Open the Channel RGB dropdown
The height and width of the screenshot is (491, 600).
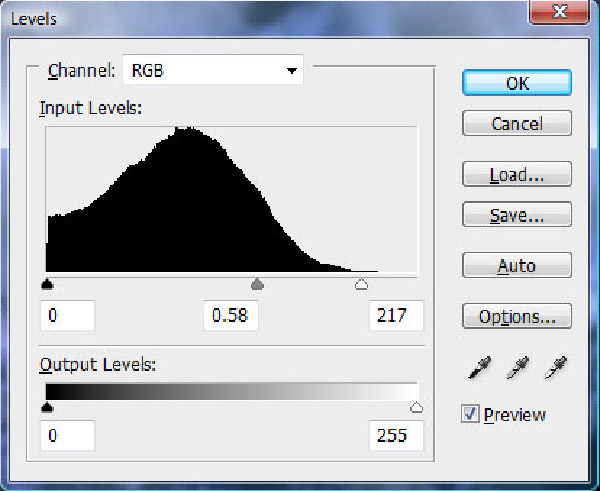pyautogui.click(x=213, y=70)
